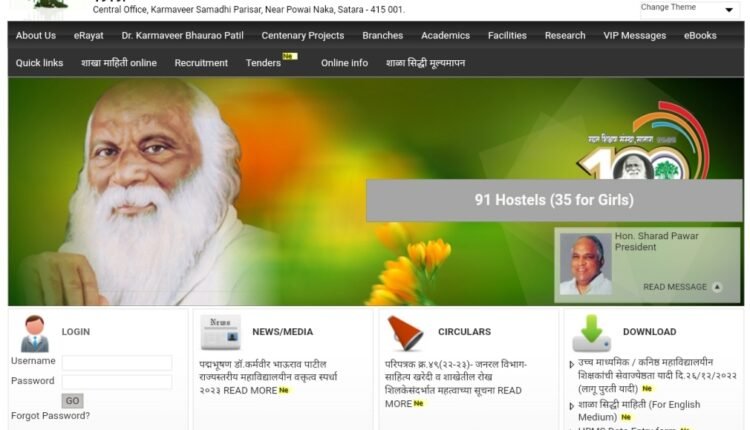Image resolution: width=750 pixels, height=430 pixels.
Task: Click the 91 Hostels banner caption
Action: coord(553,200)
